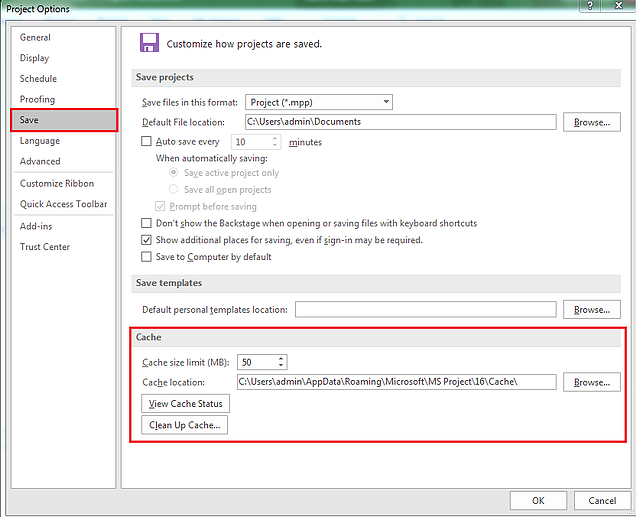The height and width of the screenshot is (517, 636).
Task: Browse for default file location
Action: pos(592,122)
